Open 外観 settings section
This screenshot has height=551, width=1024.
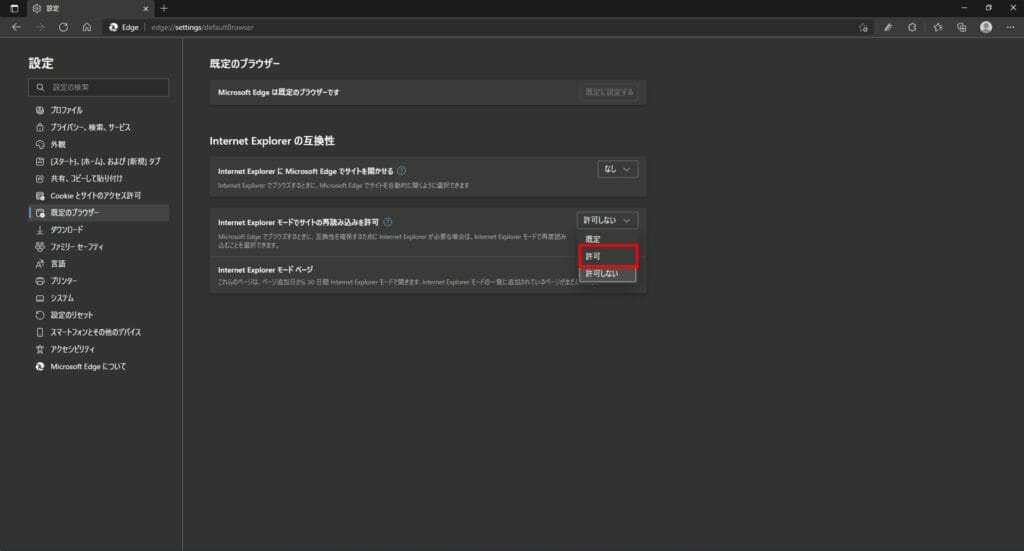[x=99, y=144]
